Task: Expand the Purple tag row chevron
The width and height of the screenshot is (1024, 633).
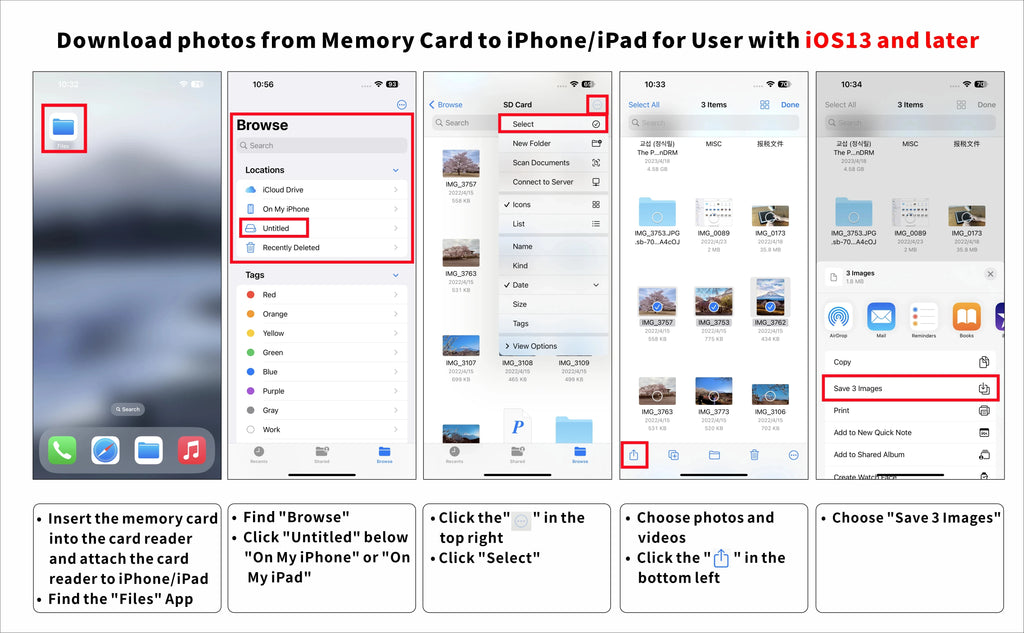Action: [396, 391]
